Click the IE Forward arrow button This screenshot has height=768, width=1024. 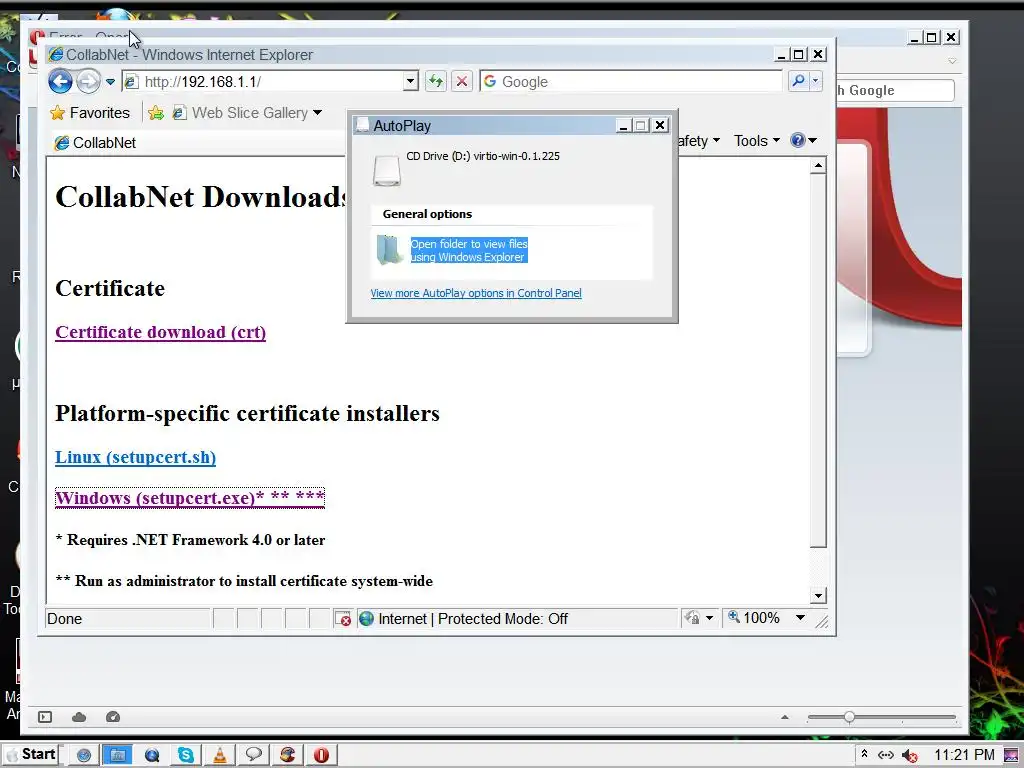pos(88,82)
